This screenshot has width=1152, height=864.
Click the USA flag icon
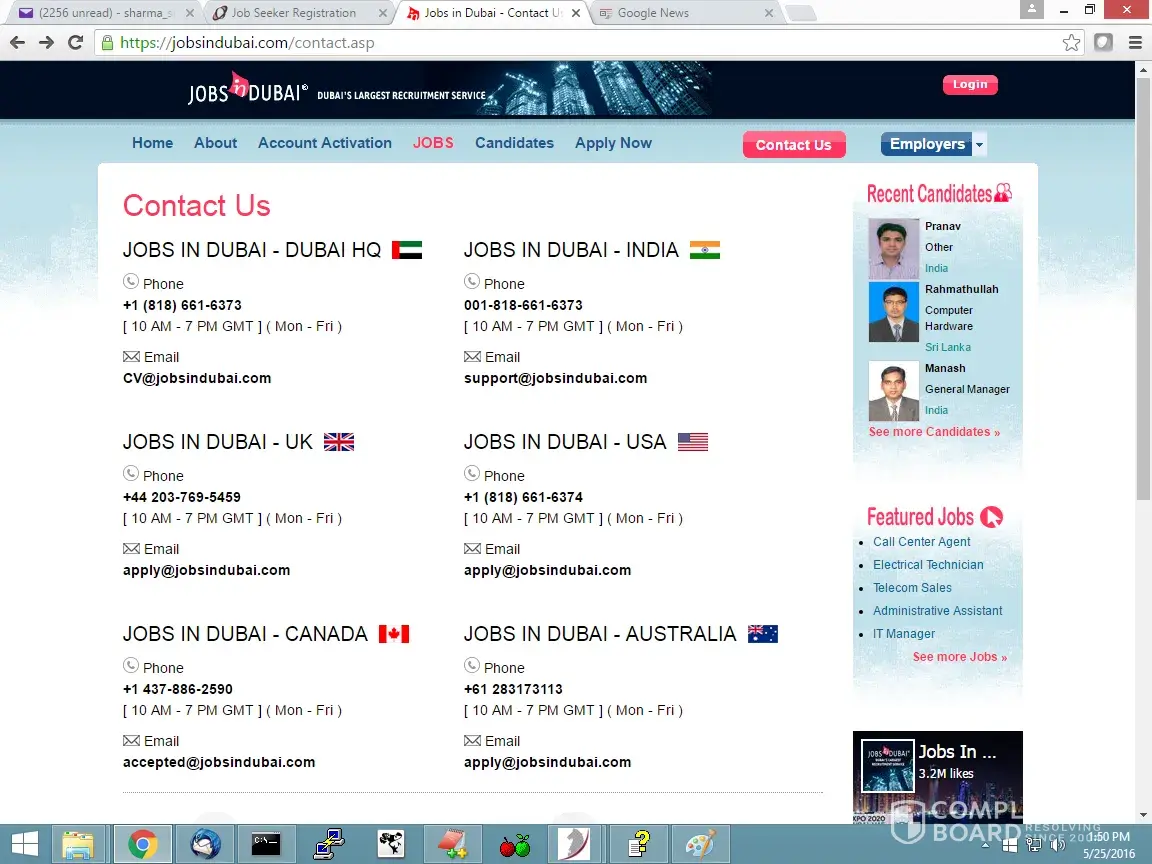point(693,442)
